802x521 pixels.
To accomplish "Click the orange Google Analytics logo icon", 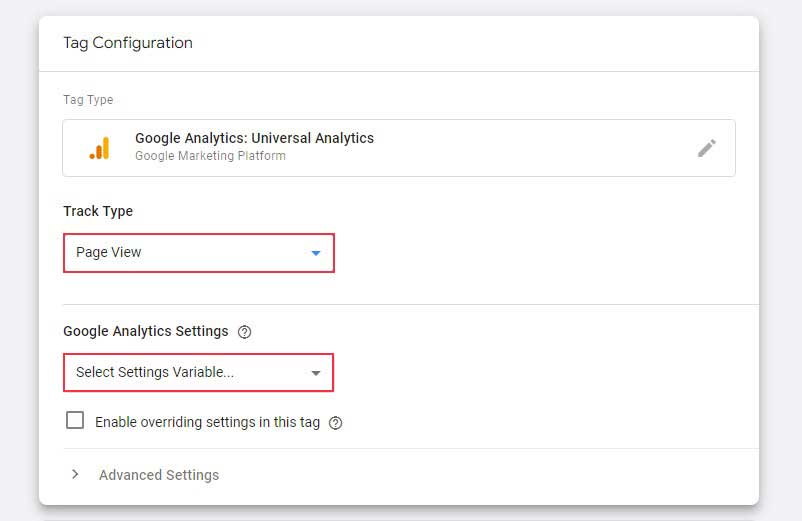I will point(99,148).
